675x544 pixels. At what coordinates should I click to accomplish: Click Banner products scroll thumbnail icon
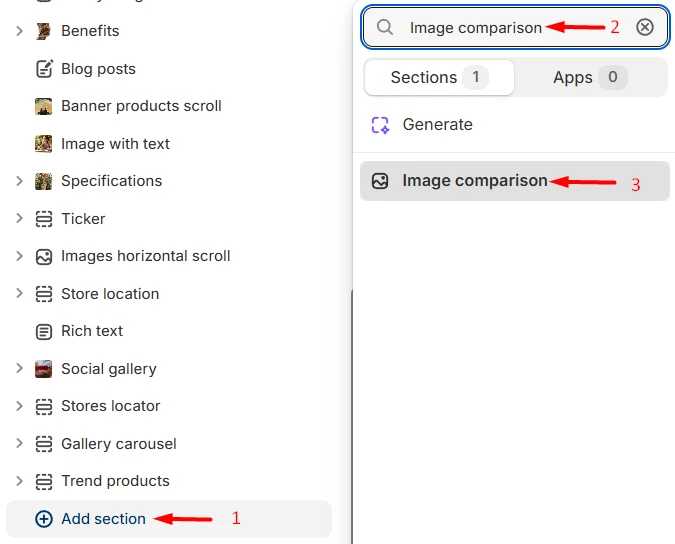(43, 106)
